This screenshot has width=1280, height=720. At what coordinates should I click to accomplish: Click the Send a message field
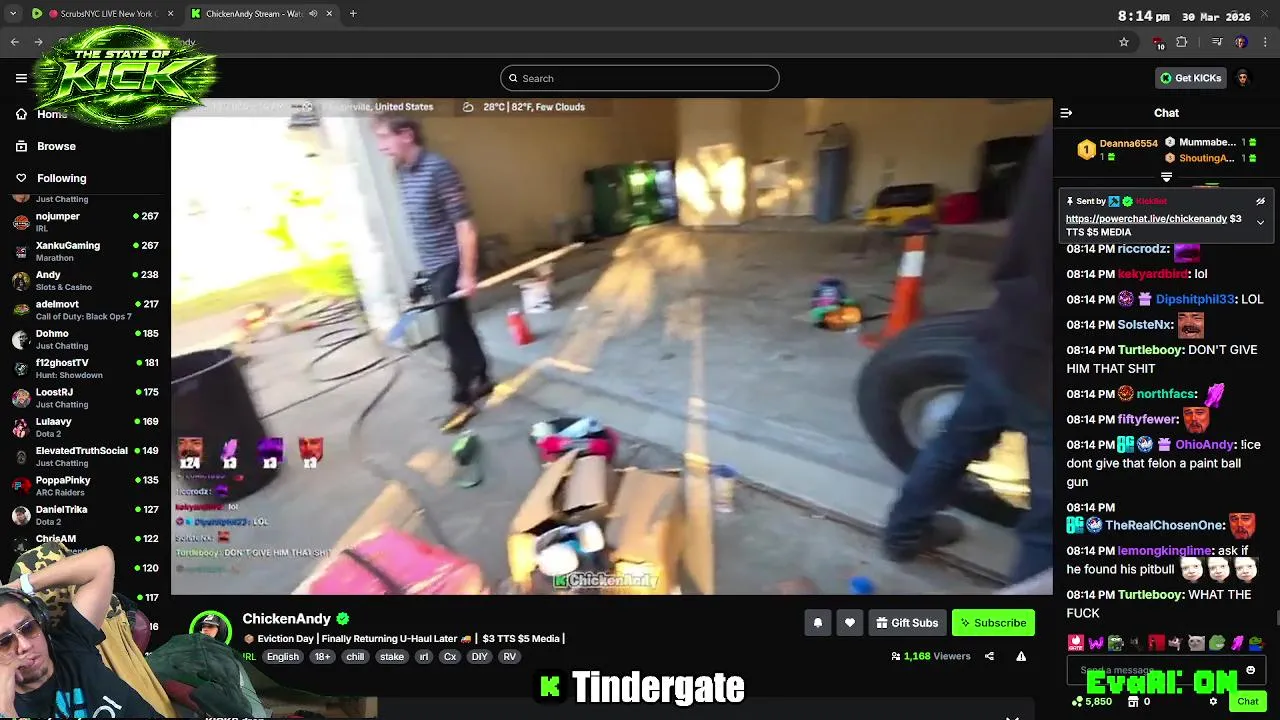pyautogui.click(x=1155, y=670)
